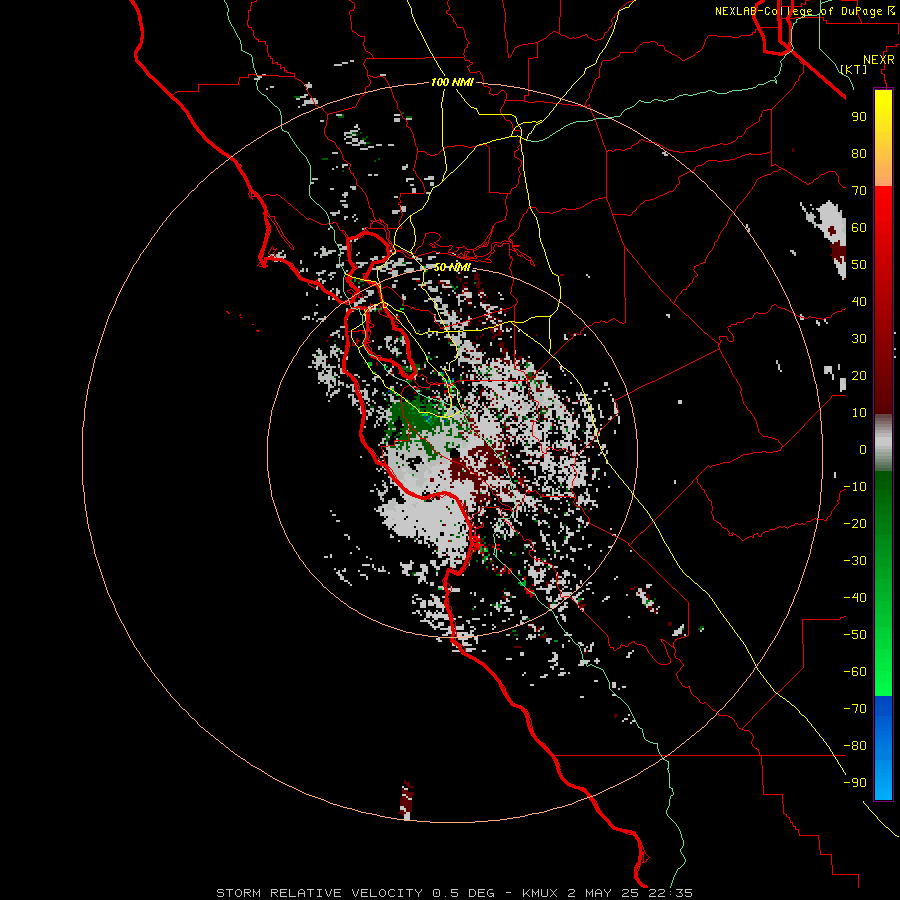The image size is (900, 900).
Task: Pick the bright red segment of the color bar
Action: 883,224
